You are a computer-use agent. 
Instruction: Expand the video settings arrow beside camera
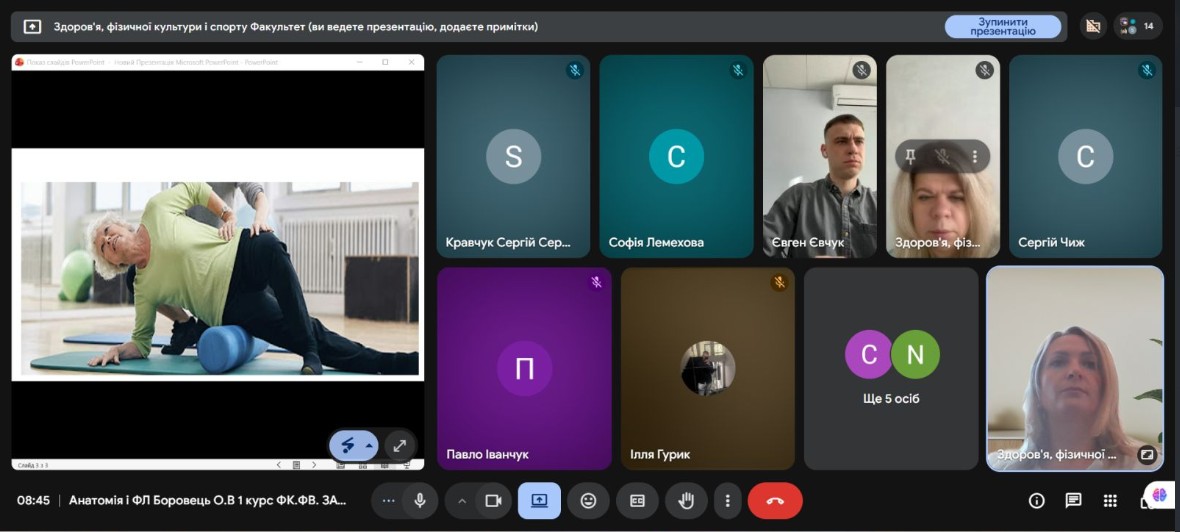point(462,501)
